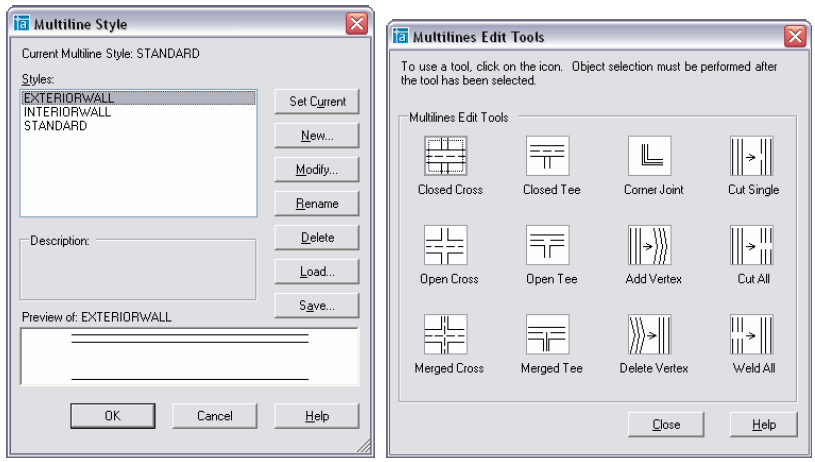Click the Load... button
Image resolution: width=815 pixels, height=462 pixels.
[317, 271]
